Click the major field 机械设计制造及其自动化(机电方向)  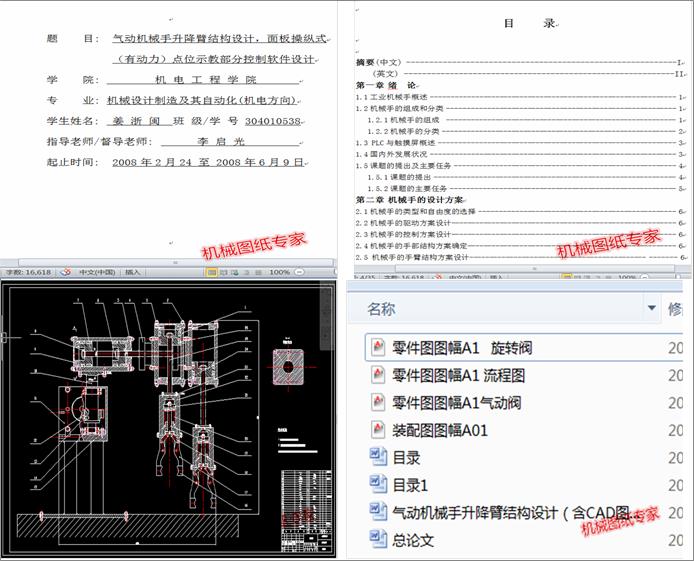pyautogui.click(x=201, y=100)
